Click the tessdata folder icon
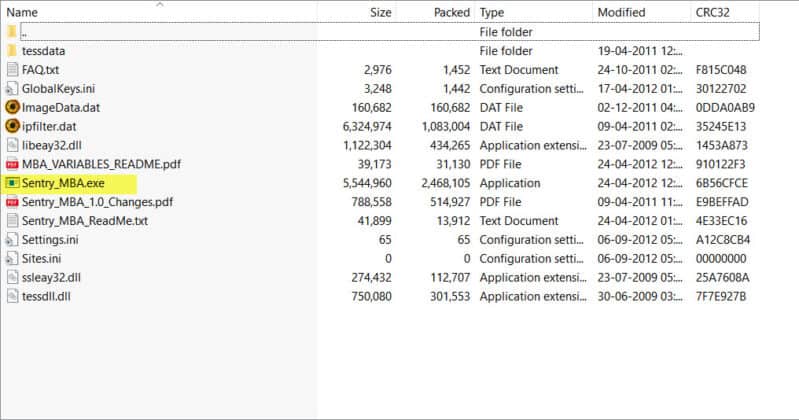 tap(12, 51)
